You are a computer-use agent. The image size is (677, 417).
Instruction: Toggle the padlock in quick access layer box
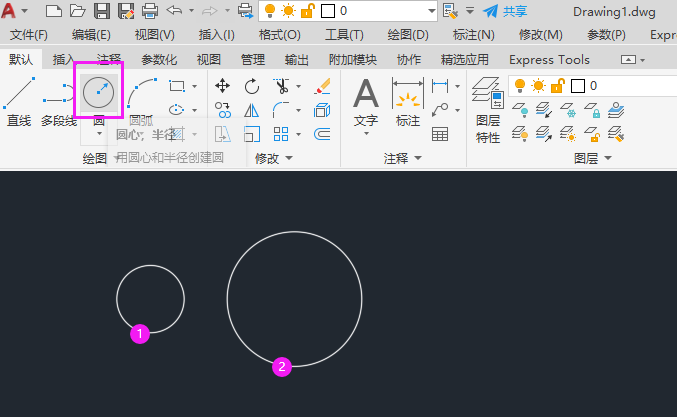point(307,11)
